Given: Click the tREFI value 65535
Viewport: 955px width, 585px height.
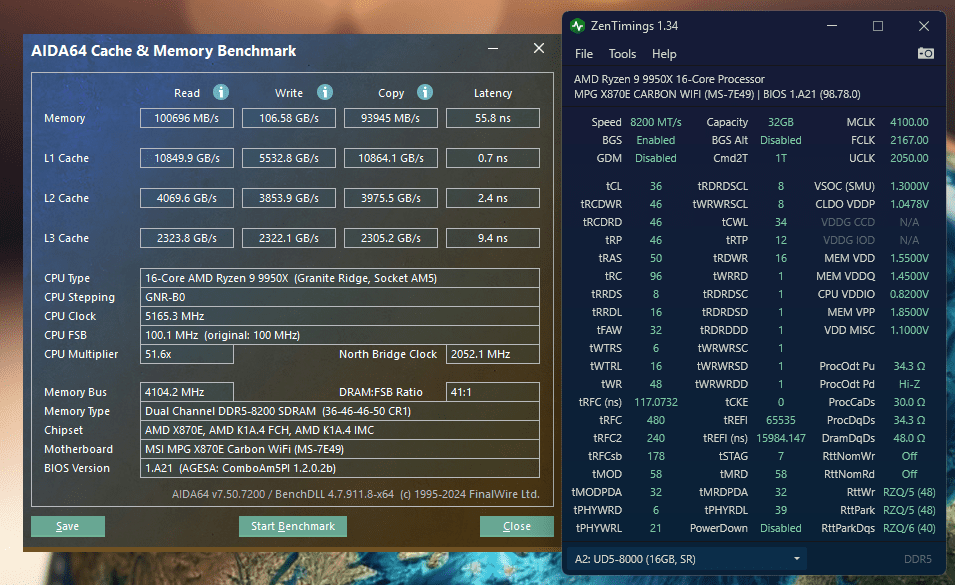Looking at the screenshot, I should [780, 420].
